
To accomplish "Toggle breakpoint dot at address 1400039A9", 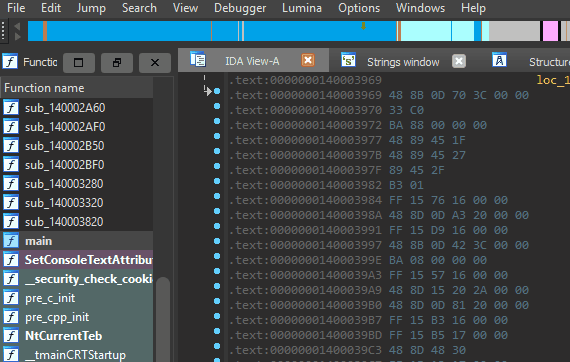I will click(x=217, y=286).
